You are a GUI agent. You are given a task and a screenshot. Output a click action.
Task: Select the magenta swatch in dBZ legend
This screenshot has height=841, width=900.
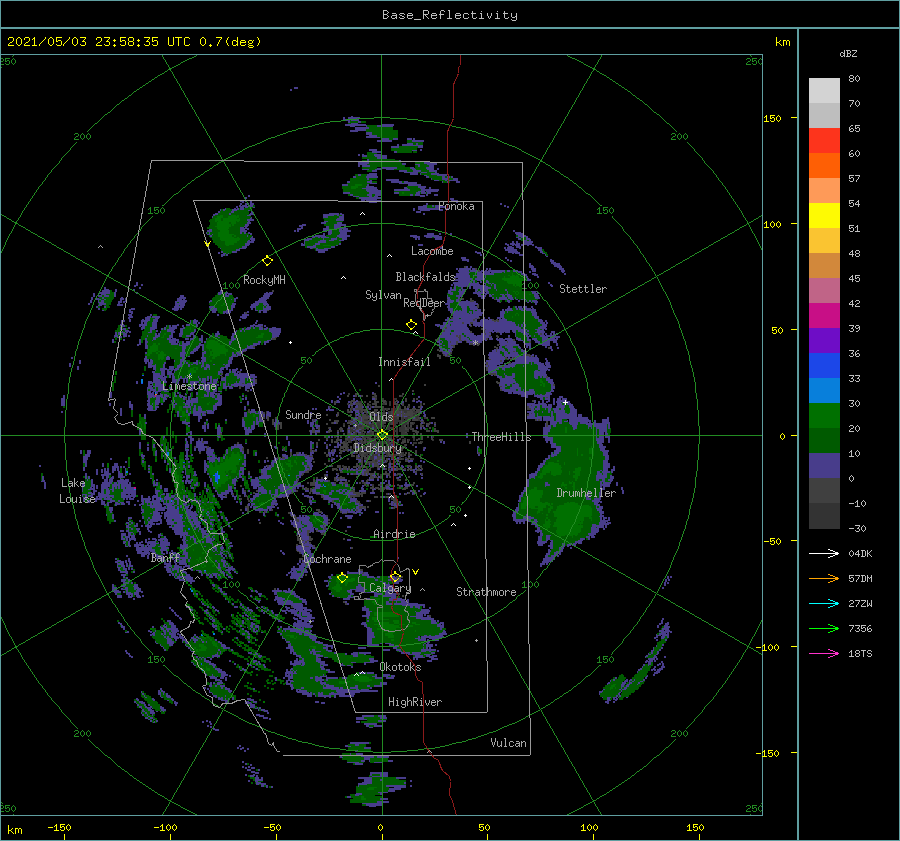tap(824, 316)
